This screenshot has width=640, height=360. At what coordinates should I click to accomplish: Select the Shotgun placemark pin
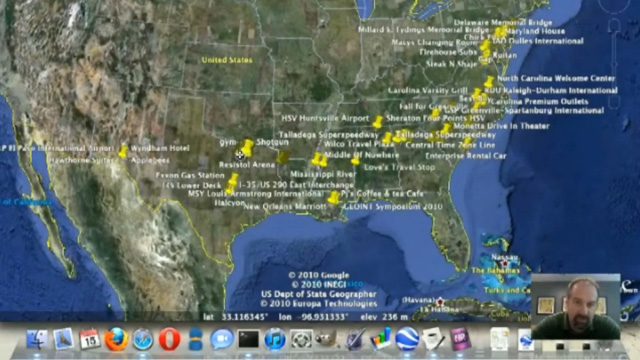click(x=247, y=147)
